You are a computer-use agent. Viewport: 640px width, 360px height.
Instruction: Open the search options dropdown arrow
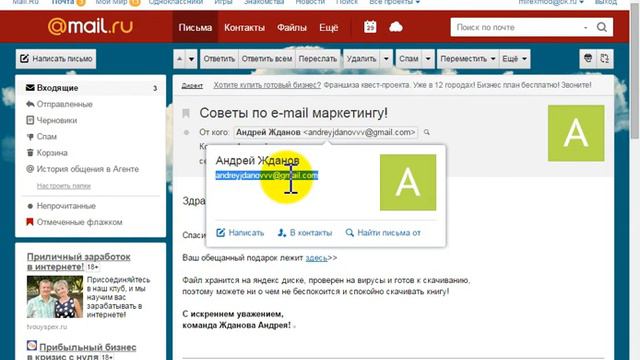click(585, 28)
